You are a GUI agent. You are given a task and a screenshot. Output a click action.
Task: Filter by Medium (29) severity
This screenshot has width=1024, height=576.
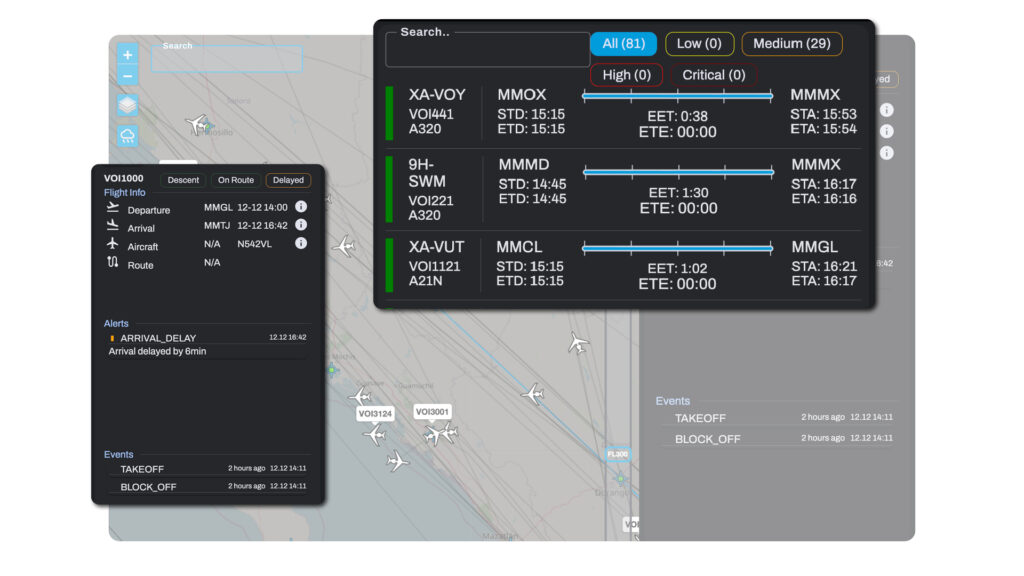tap(791, 44)
